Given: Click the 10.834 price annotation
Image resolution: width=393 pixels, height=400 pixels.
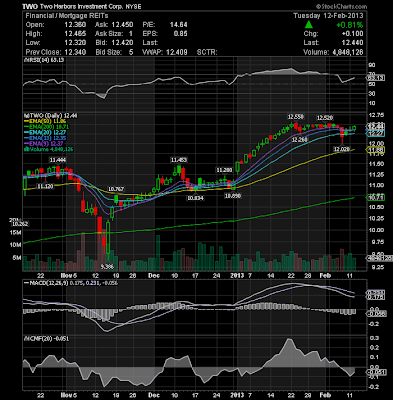Looking at the screenshot, I should [196, 198].
